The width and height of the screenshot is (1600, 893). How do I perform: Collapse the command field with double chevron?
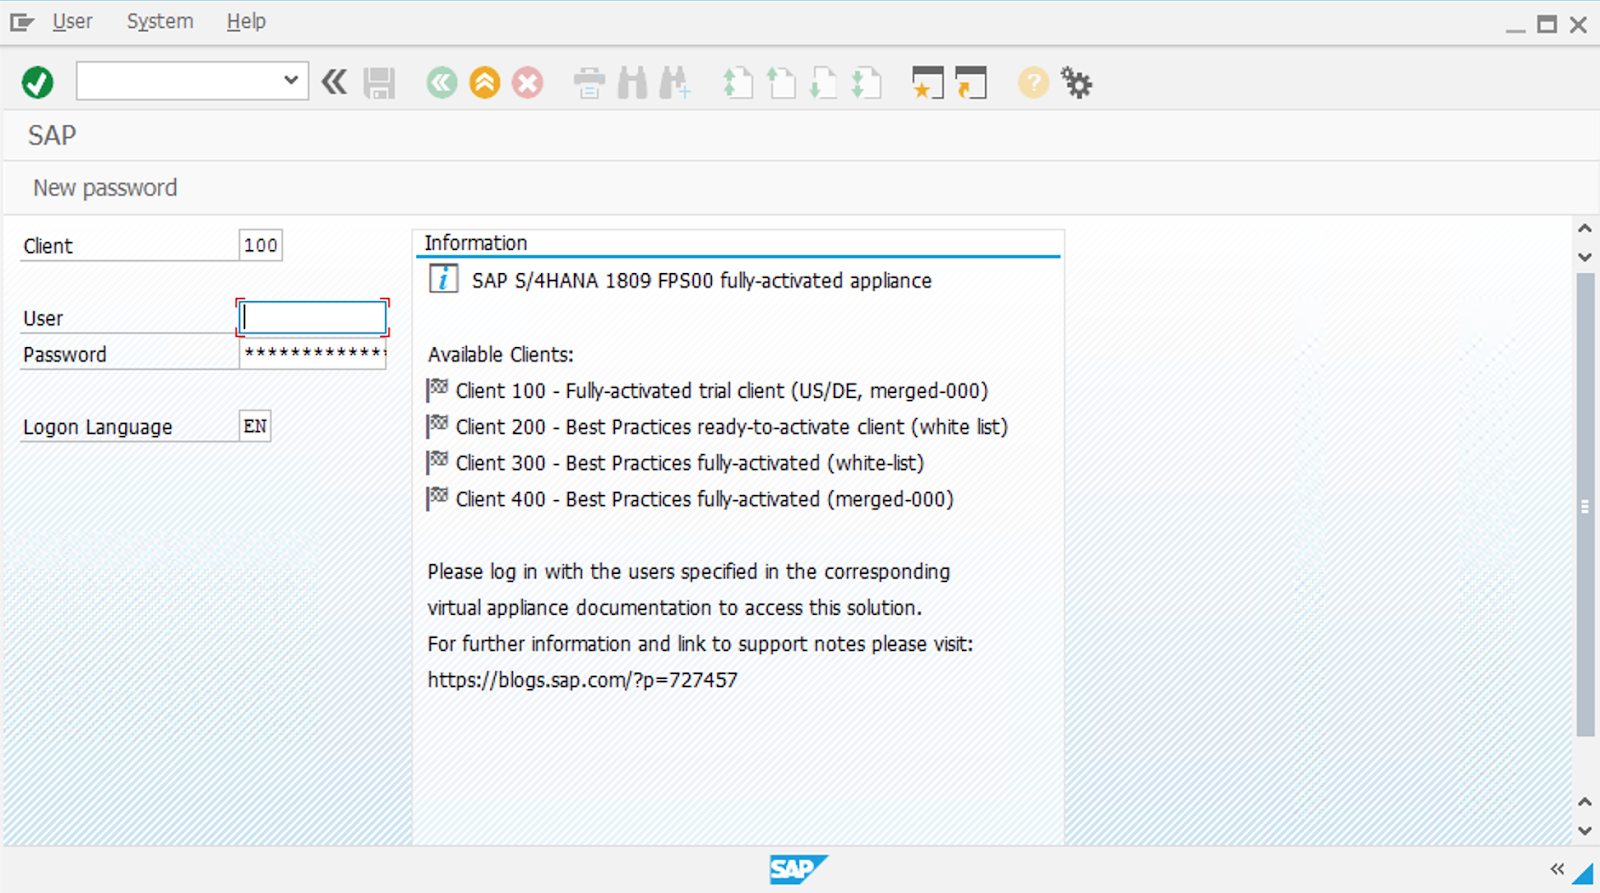tap(334, 82)
